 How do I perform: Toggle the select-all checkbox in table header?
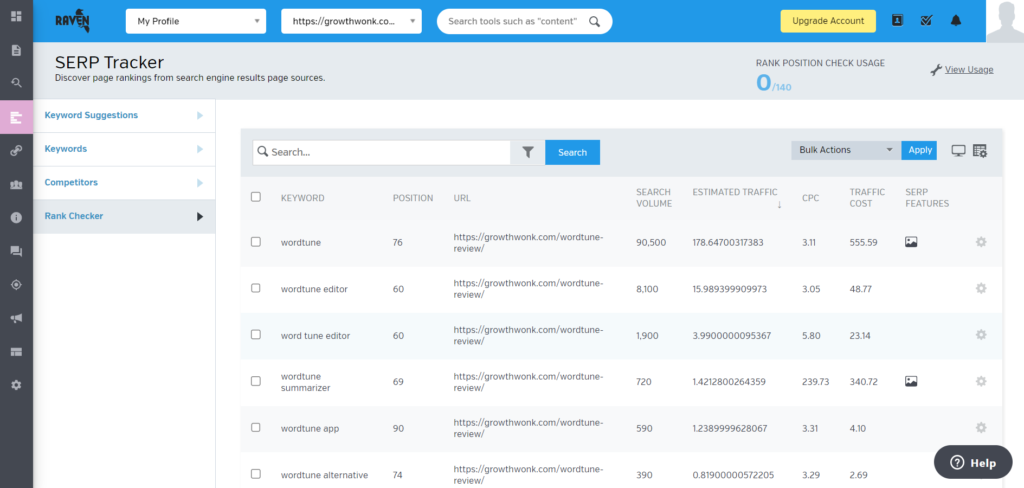pyautogui.click(x=256, y=197)
